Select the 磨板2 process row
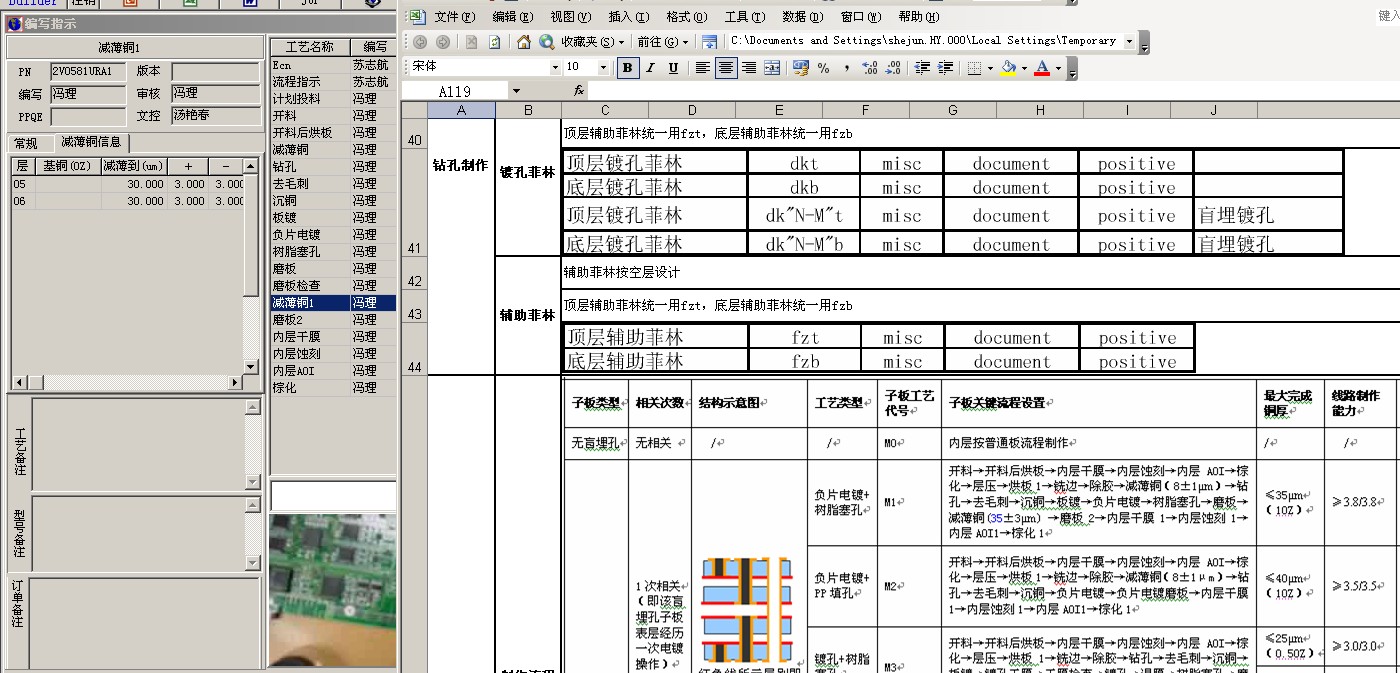 [x=333, y=320]
